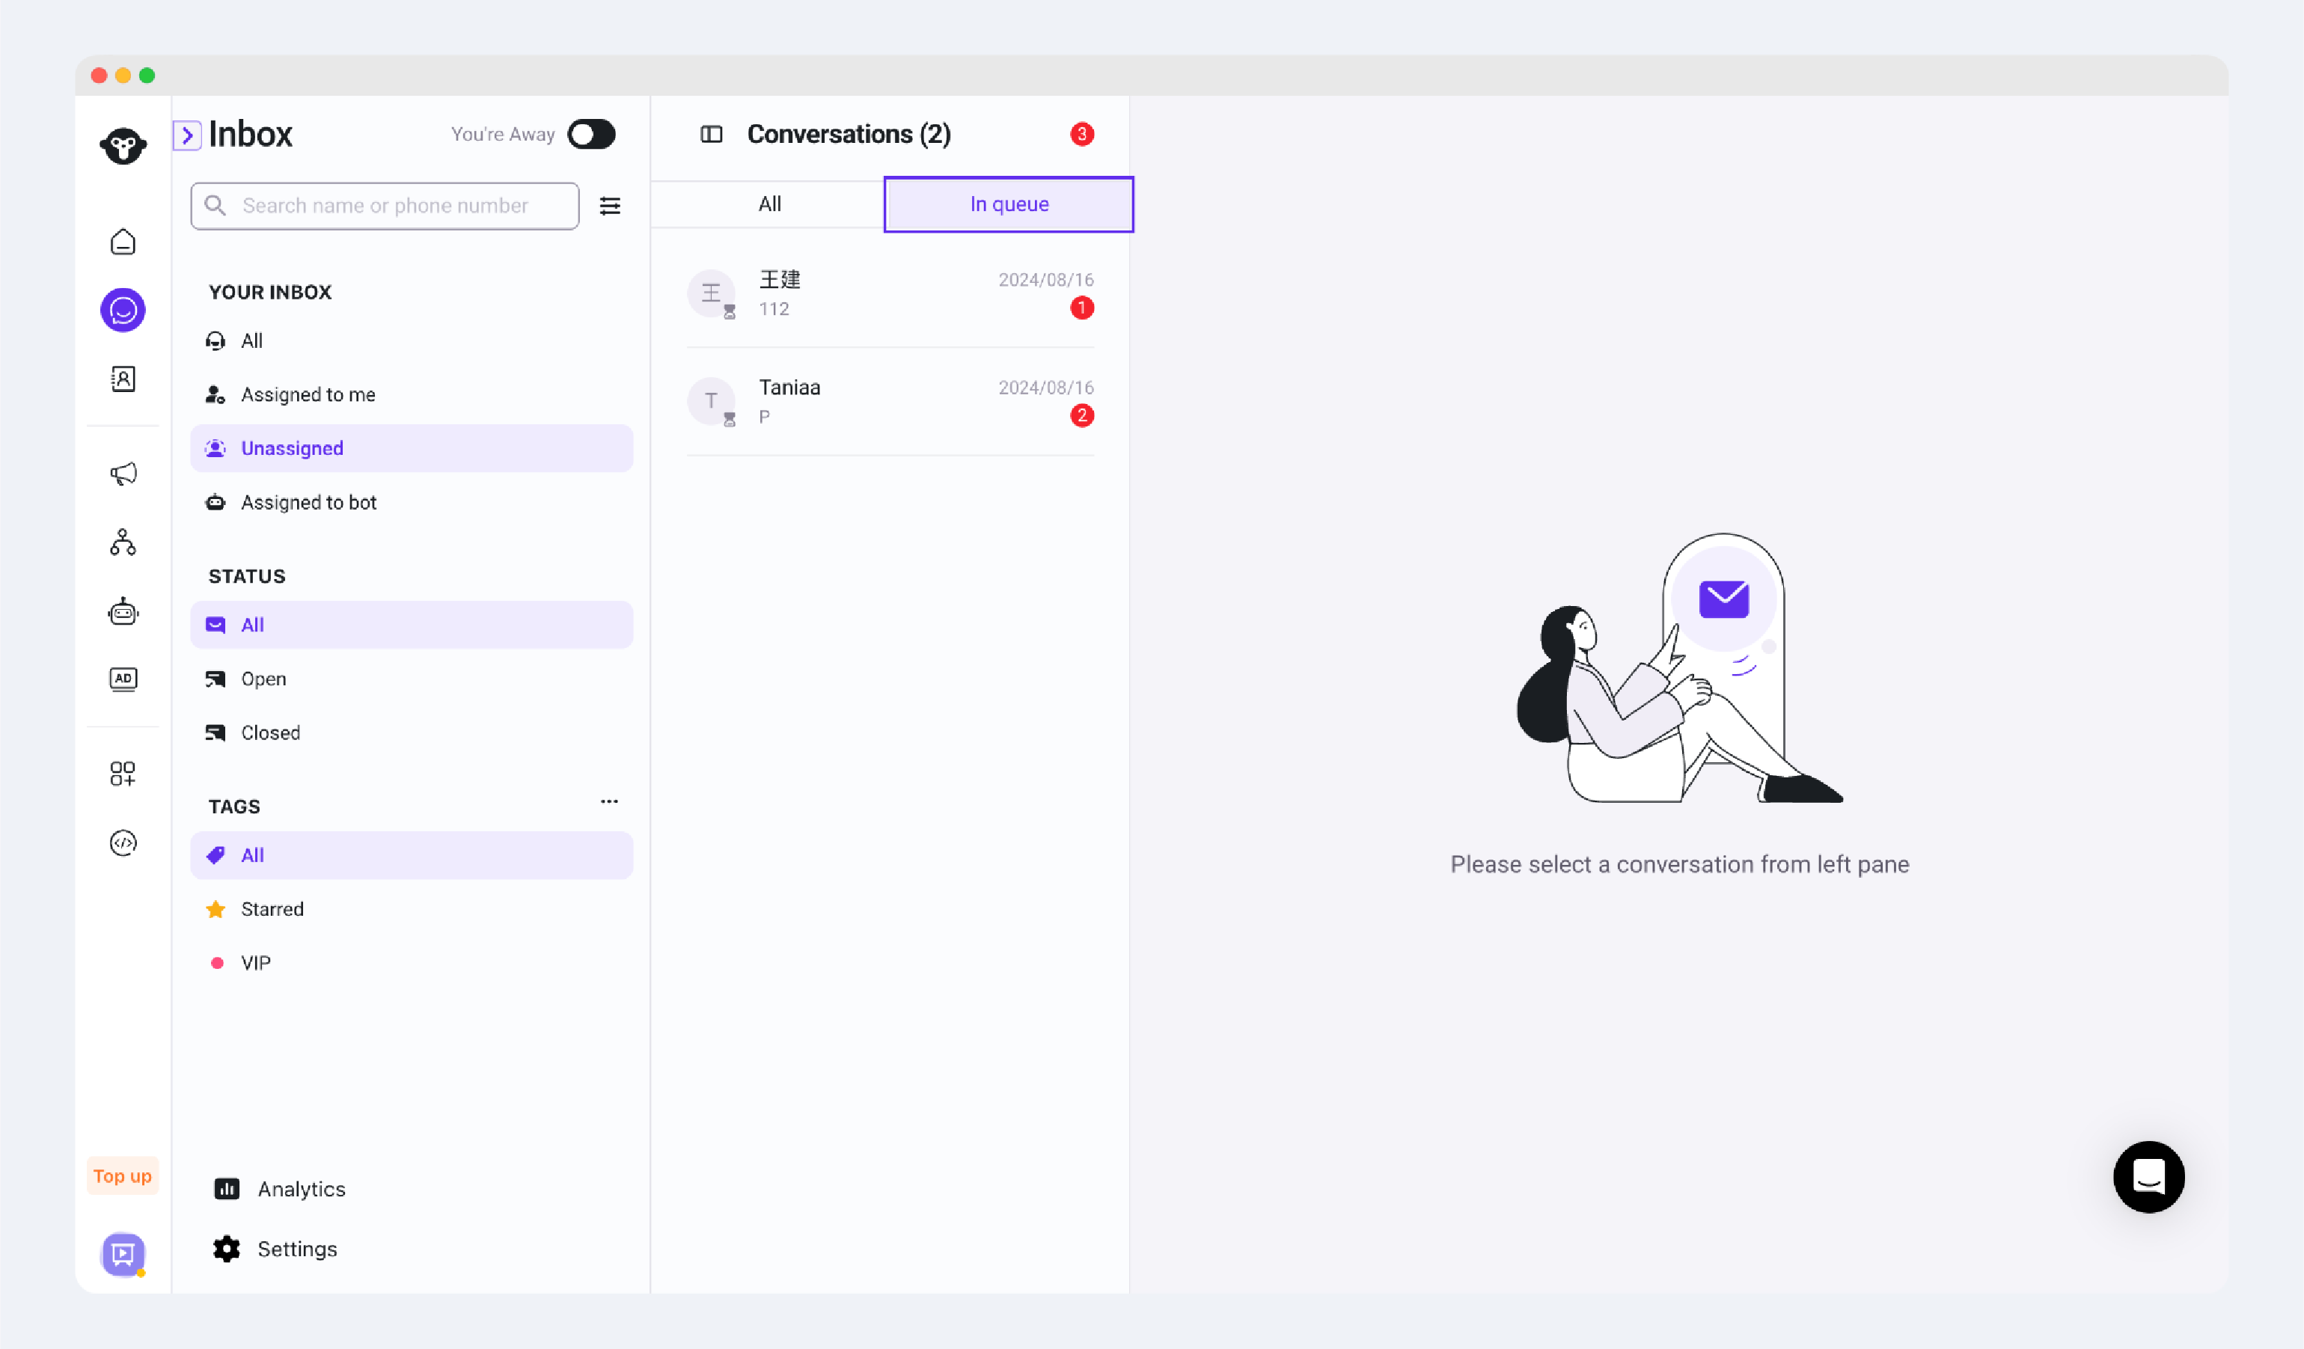
Task: Open the developer API code icon
Action: (x=123, y=843)
